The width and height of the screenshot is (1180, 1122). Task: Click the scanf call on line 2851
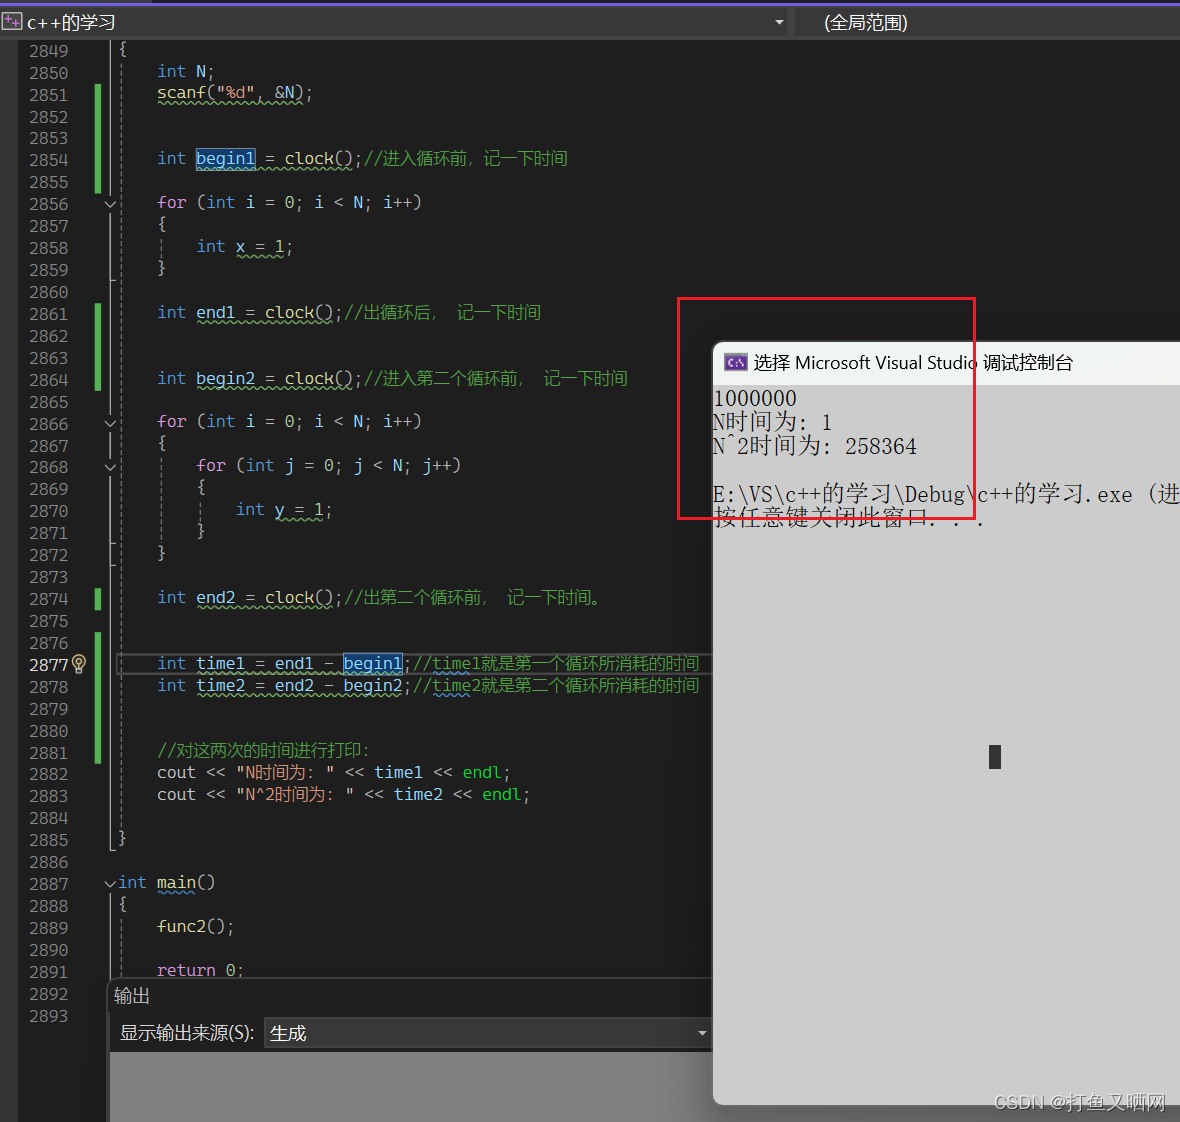point(234,93)
